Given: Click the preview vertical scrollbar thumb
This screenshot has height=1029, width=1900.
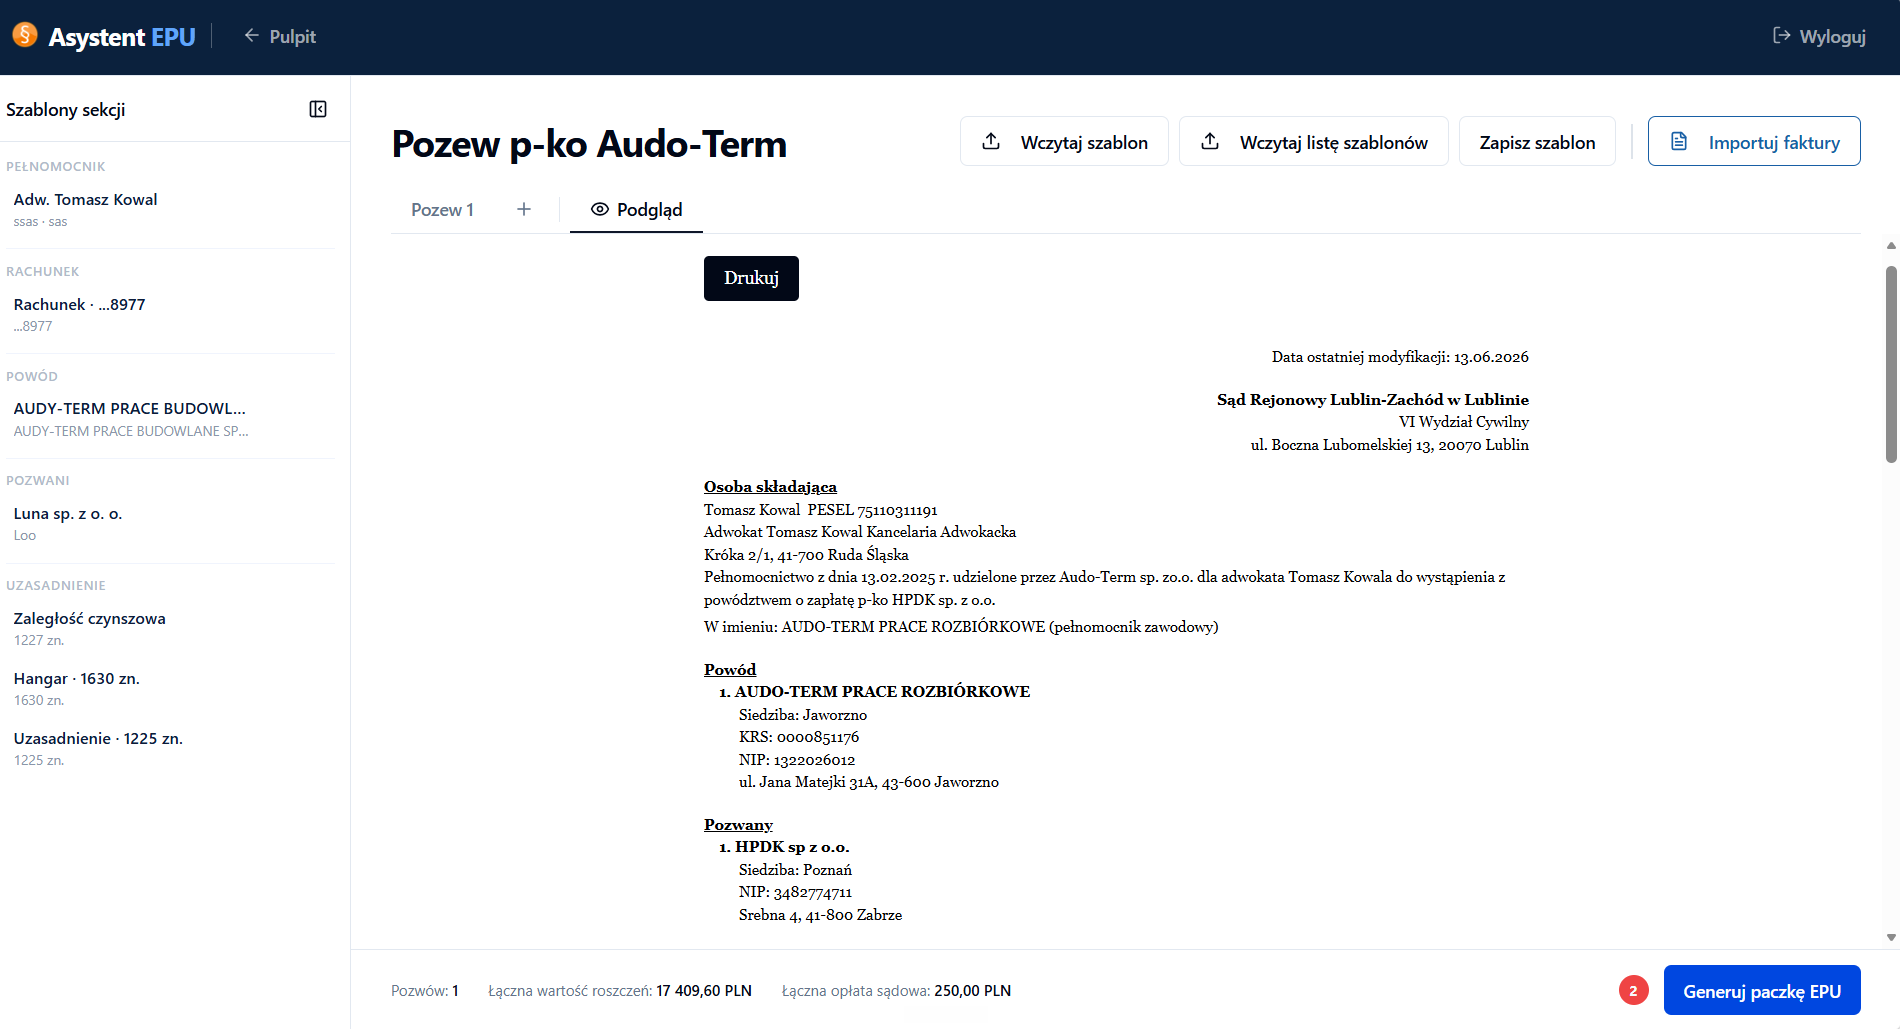Looking at the screenshot, I should [1890, 364].
